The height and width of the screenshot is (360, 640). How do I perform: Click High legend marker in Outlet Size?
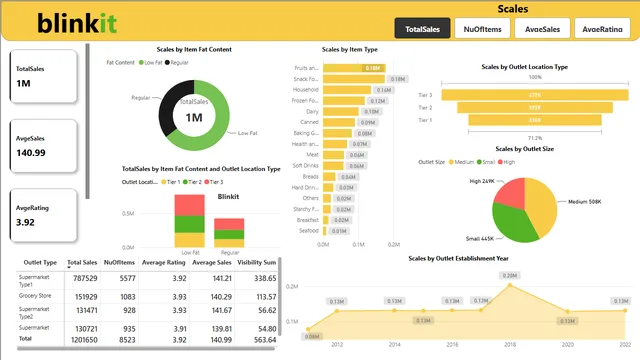pos(500,162)
